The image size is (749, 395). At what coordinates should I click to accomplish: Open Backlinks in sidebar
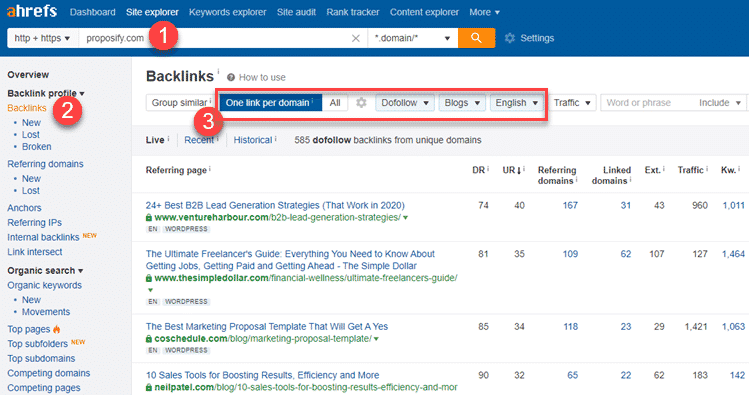coord(27,108)
